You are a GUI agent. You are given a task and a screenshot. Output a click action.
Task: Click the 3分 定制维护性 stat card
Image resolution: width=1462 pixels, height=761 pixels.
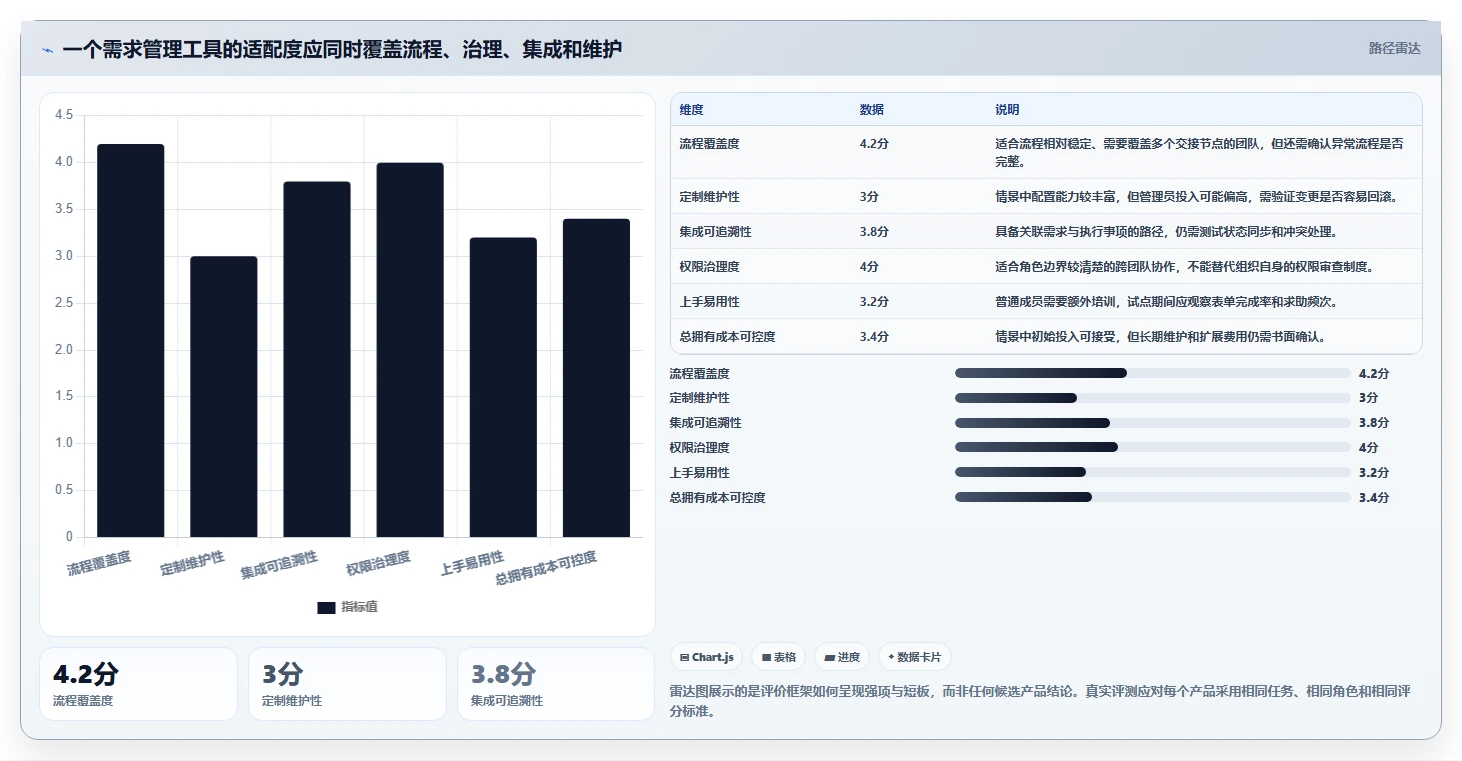pos(347,684)
